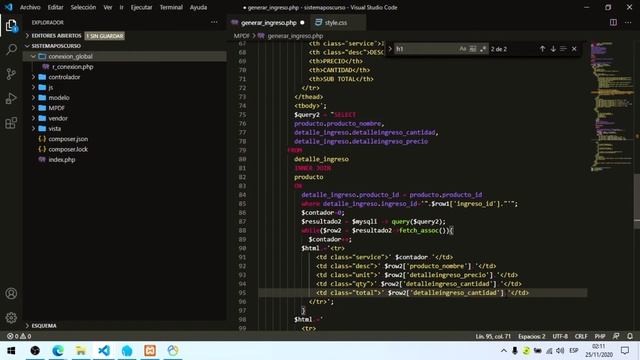Open the Explorer panel ellipsis menu
The image size is (640, 360).
214,22
